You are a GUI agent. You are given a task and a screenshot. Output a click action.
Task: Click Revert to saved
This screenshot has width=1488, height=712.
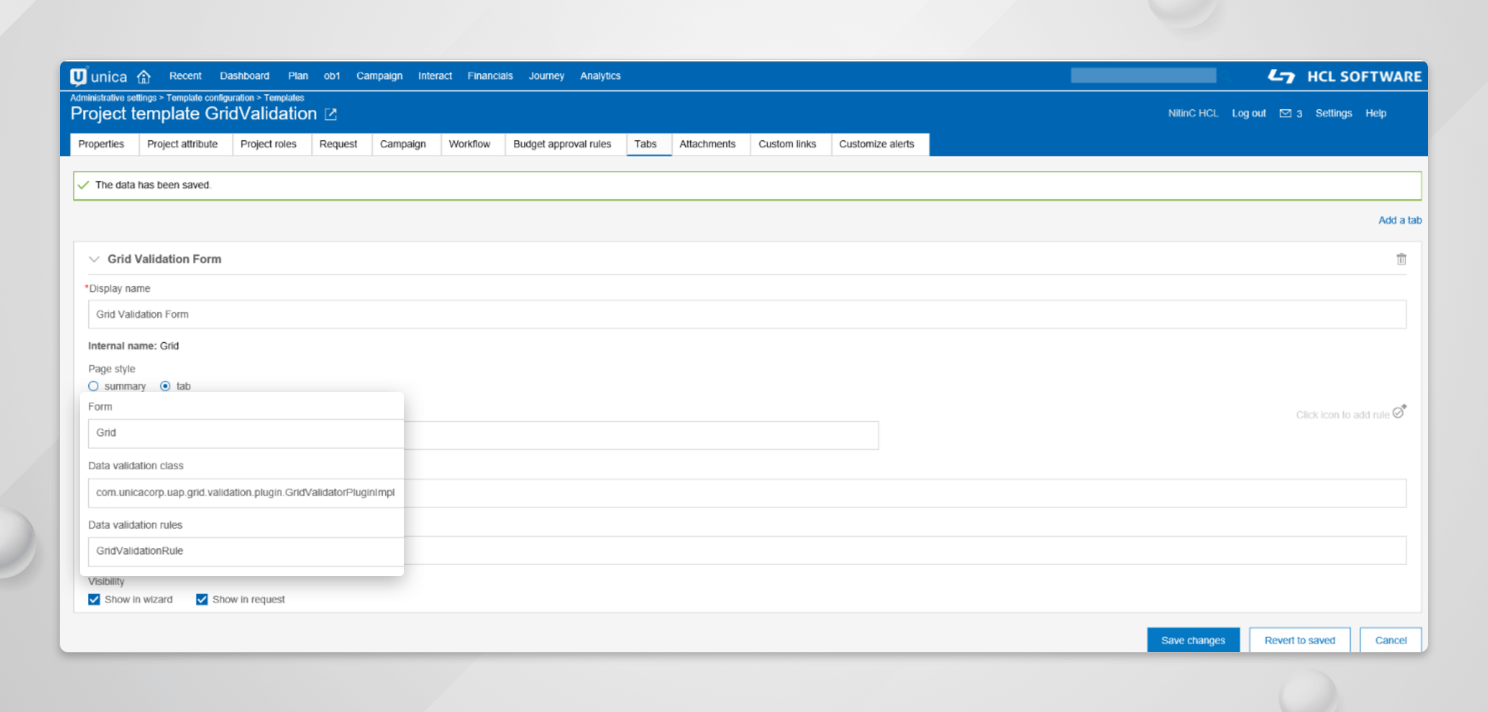(x=1299, y=640)
